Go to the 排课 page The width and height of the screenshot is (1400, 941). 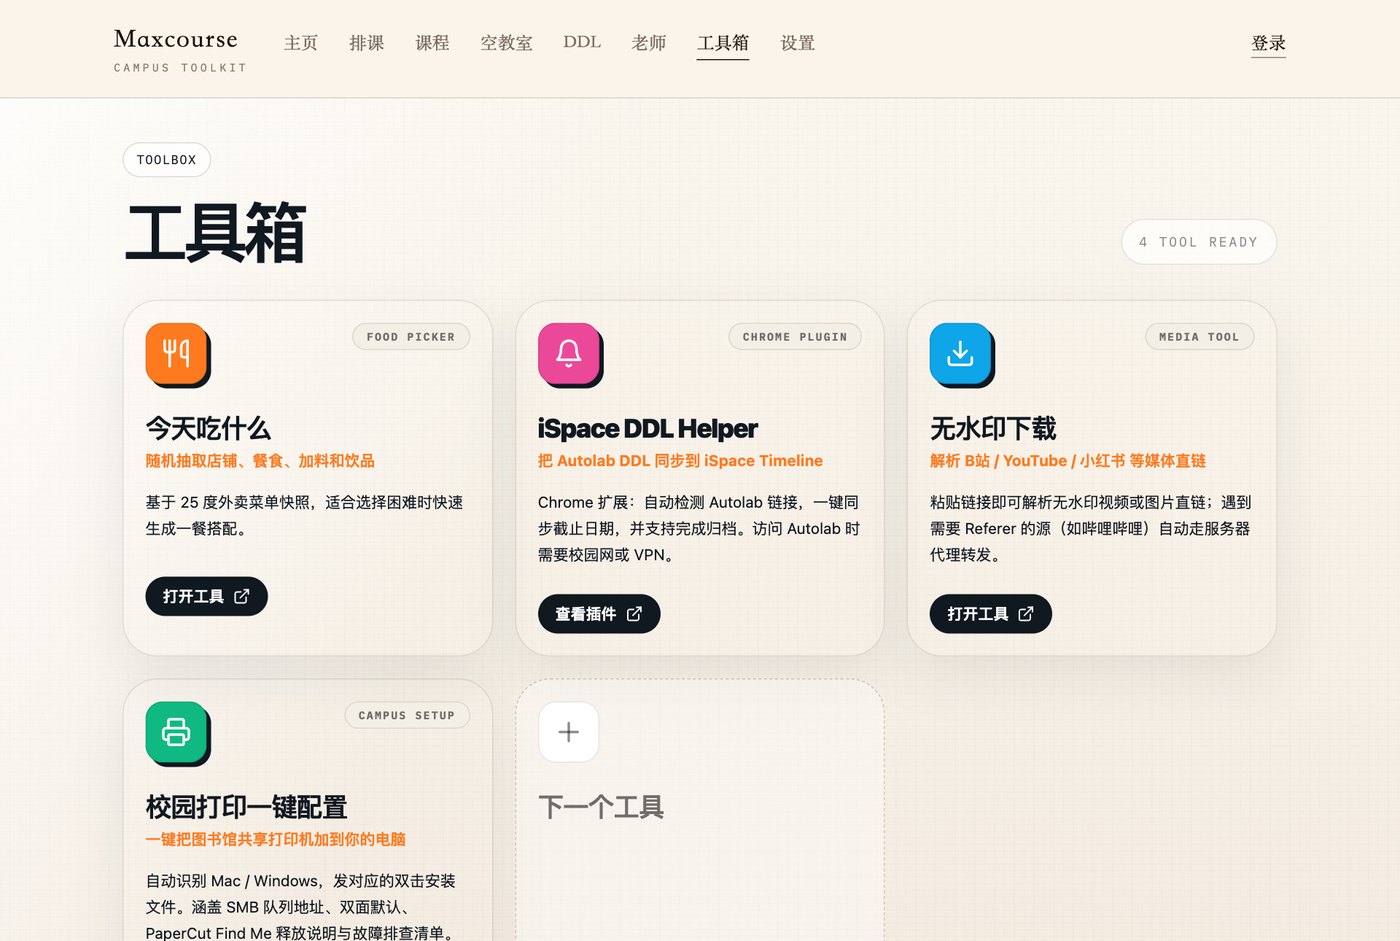pyautogui.click(x=367, y=43)
